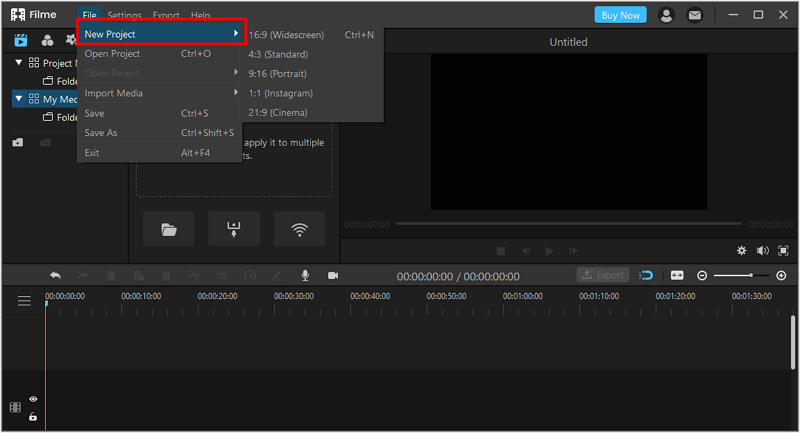800x433 pixels.
Task: Click the microphone voiceover record icon
Action: point(305,275)
